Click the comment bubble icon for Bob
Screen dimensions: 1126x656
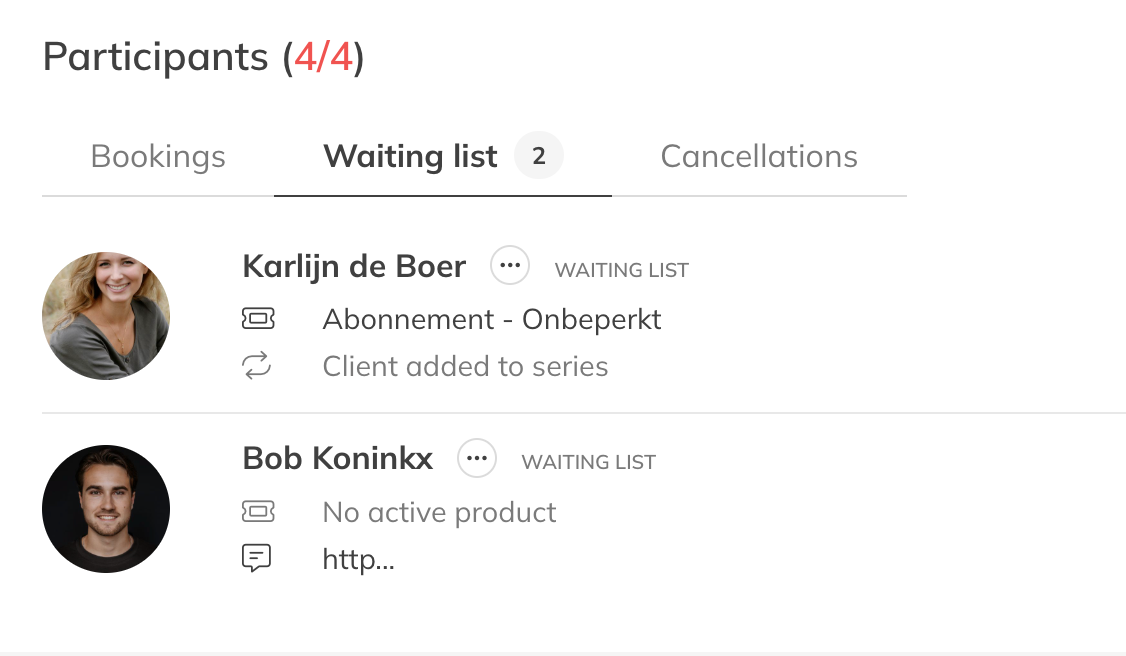257,558
